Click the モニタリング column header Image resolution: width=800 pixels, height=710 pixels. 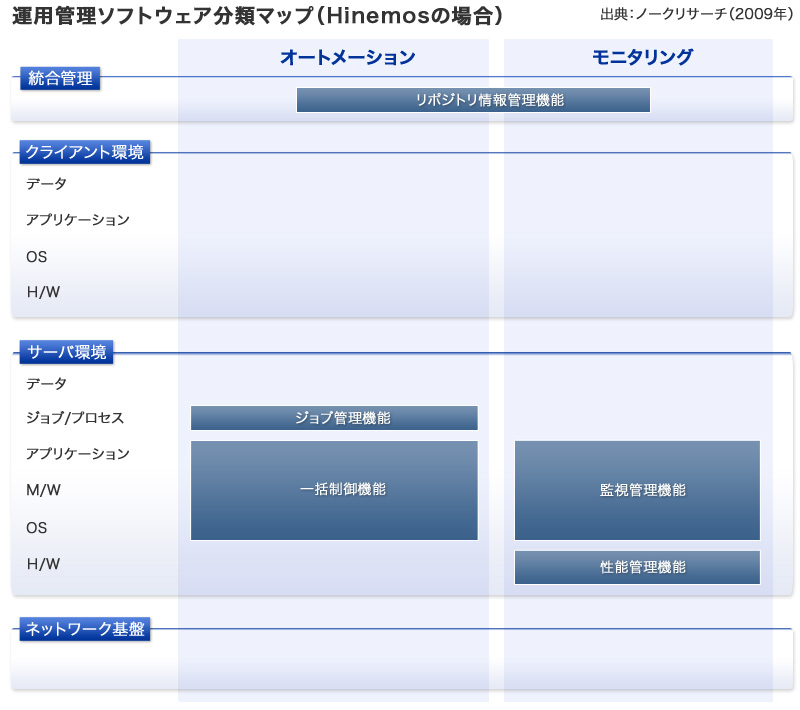(642, 57)
